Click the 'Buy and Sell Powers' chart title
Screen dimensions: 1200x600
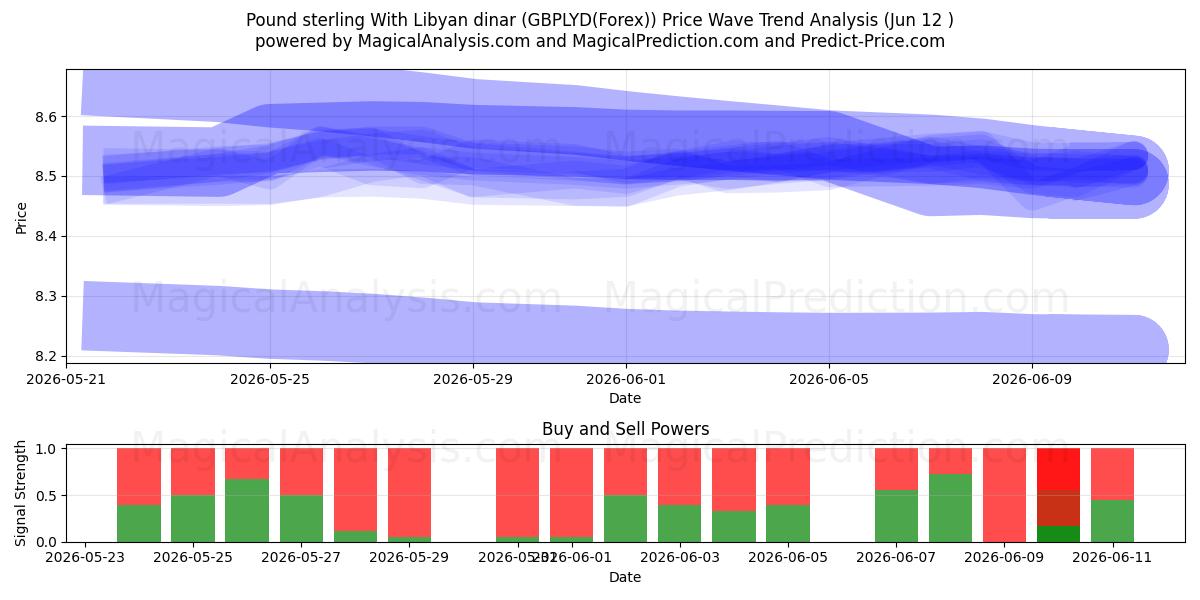pyautogui.click(x=625, y=429)
